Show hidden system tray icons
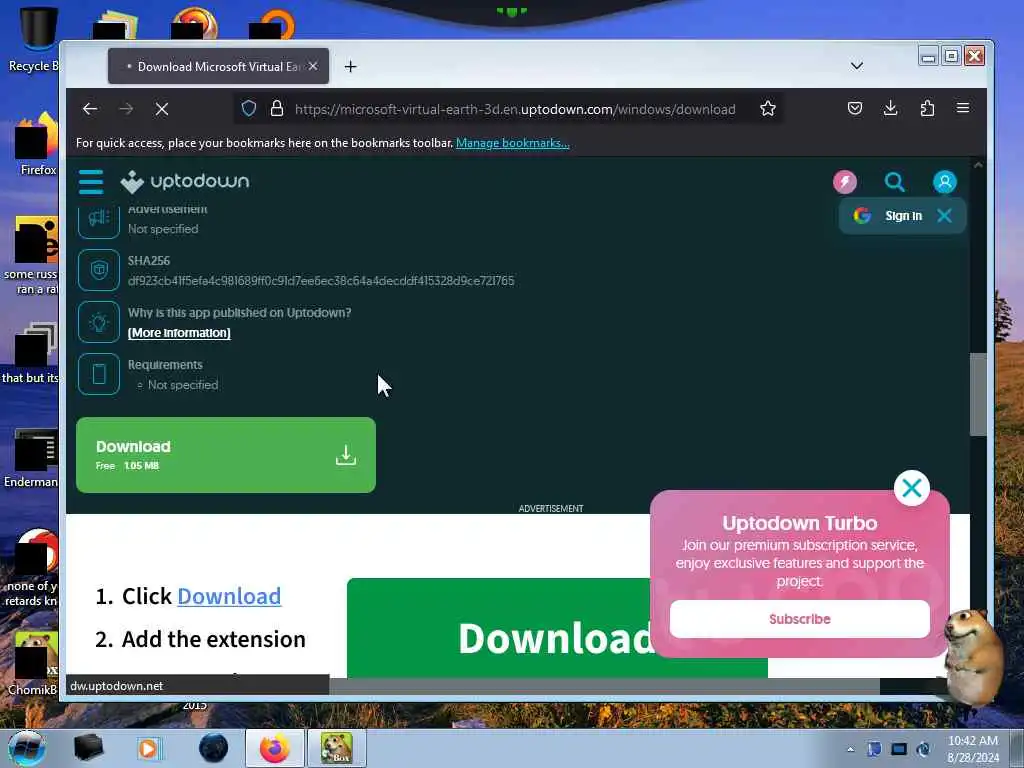The width and height of the screenshot is (1024, 768). pos(850,749)
